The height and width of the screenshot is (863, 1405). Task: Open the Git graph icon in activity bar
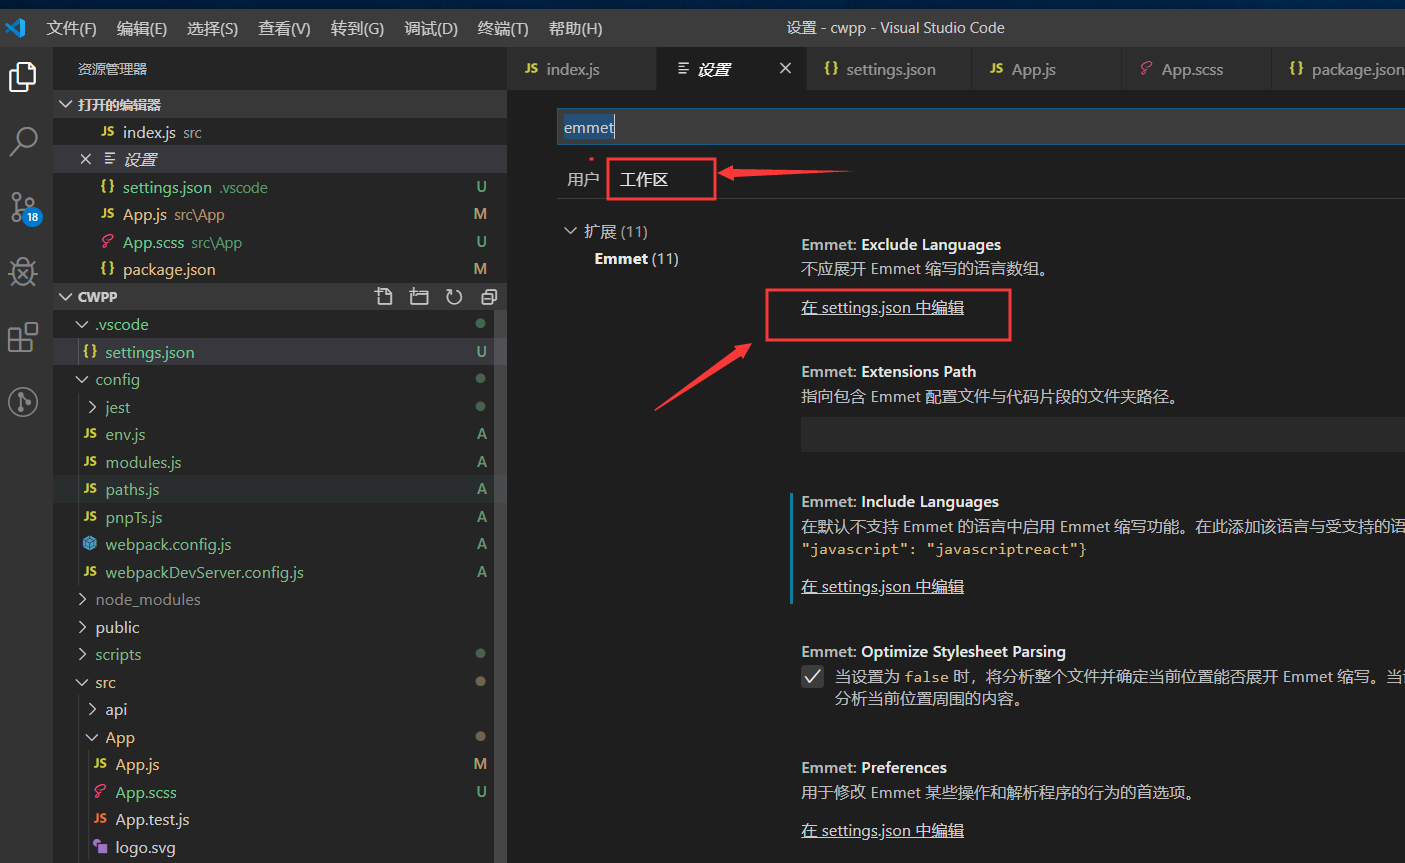[x=23, y=402]
